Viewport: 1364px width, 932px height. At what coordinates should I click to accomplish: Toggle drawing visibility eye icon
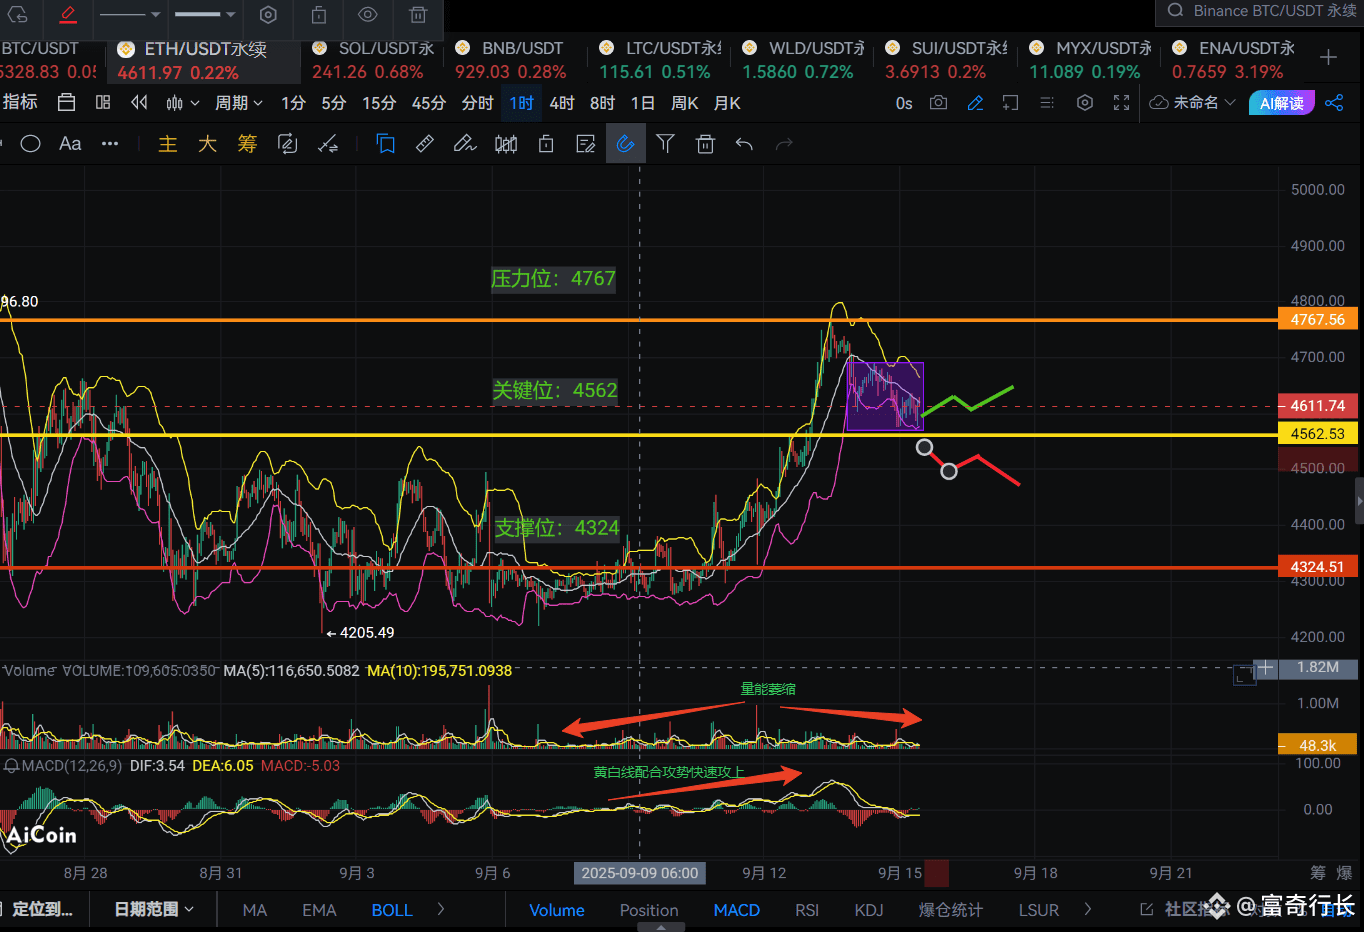(x=368, y=15)
